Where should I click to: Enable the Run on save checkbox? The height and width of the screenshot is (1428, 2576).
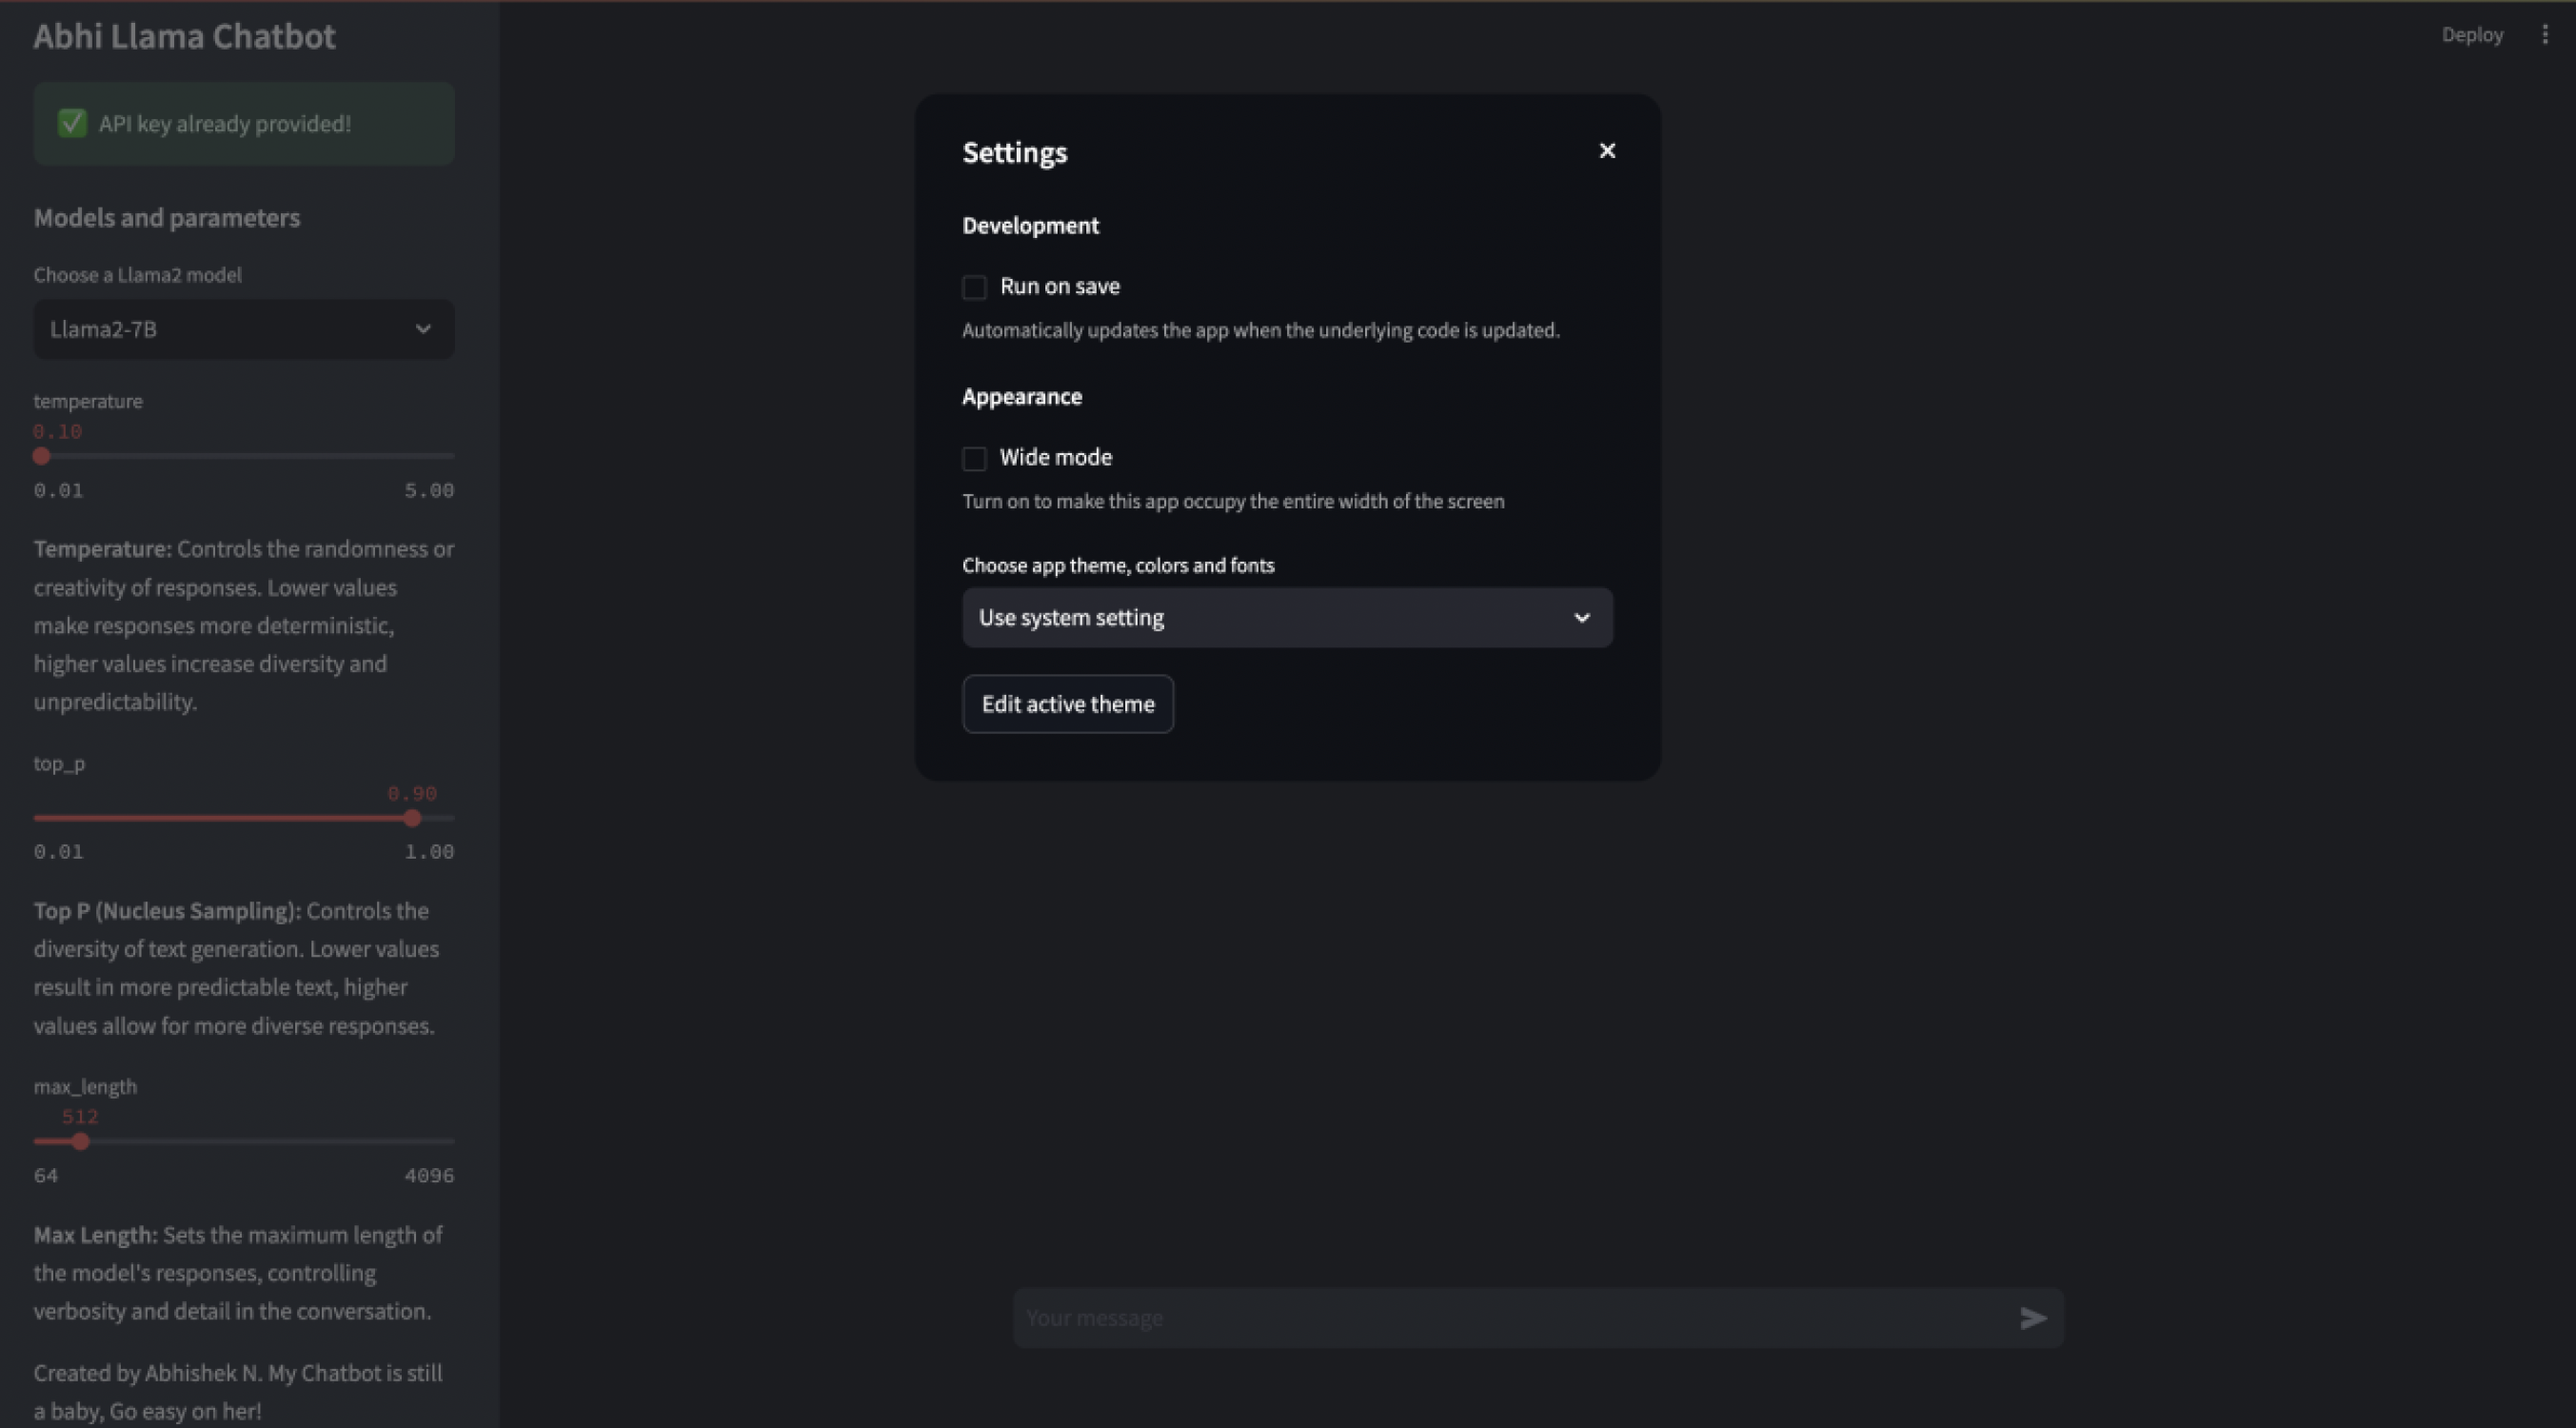(974, 288)
